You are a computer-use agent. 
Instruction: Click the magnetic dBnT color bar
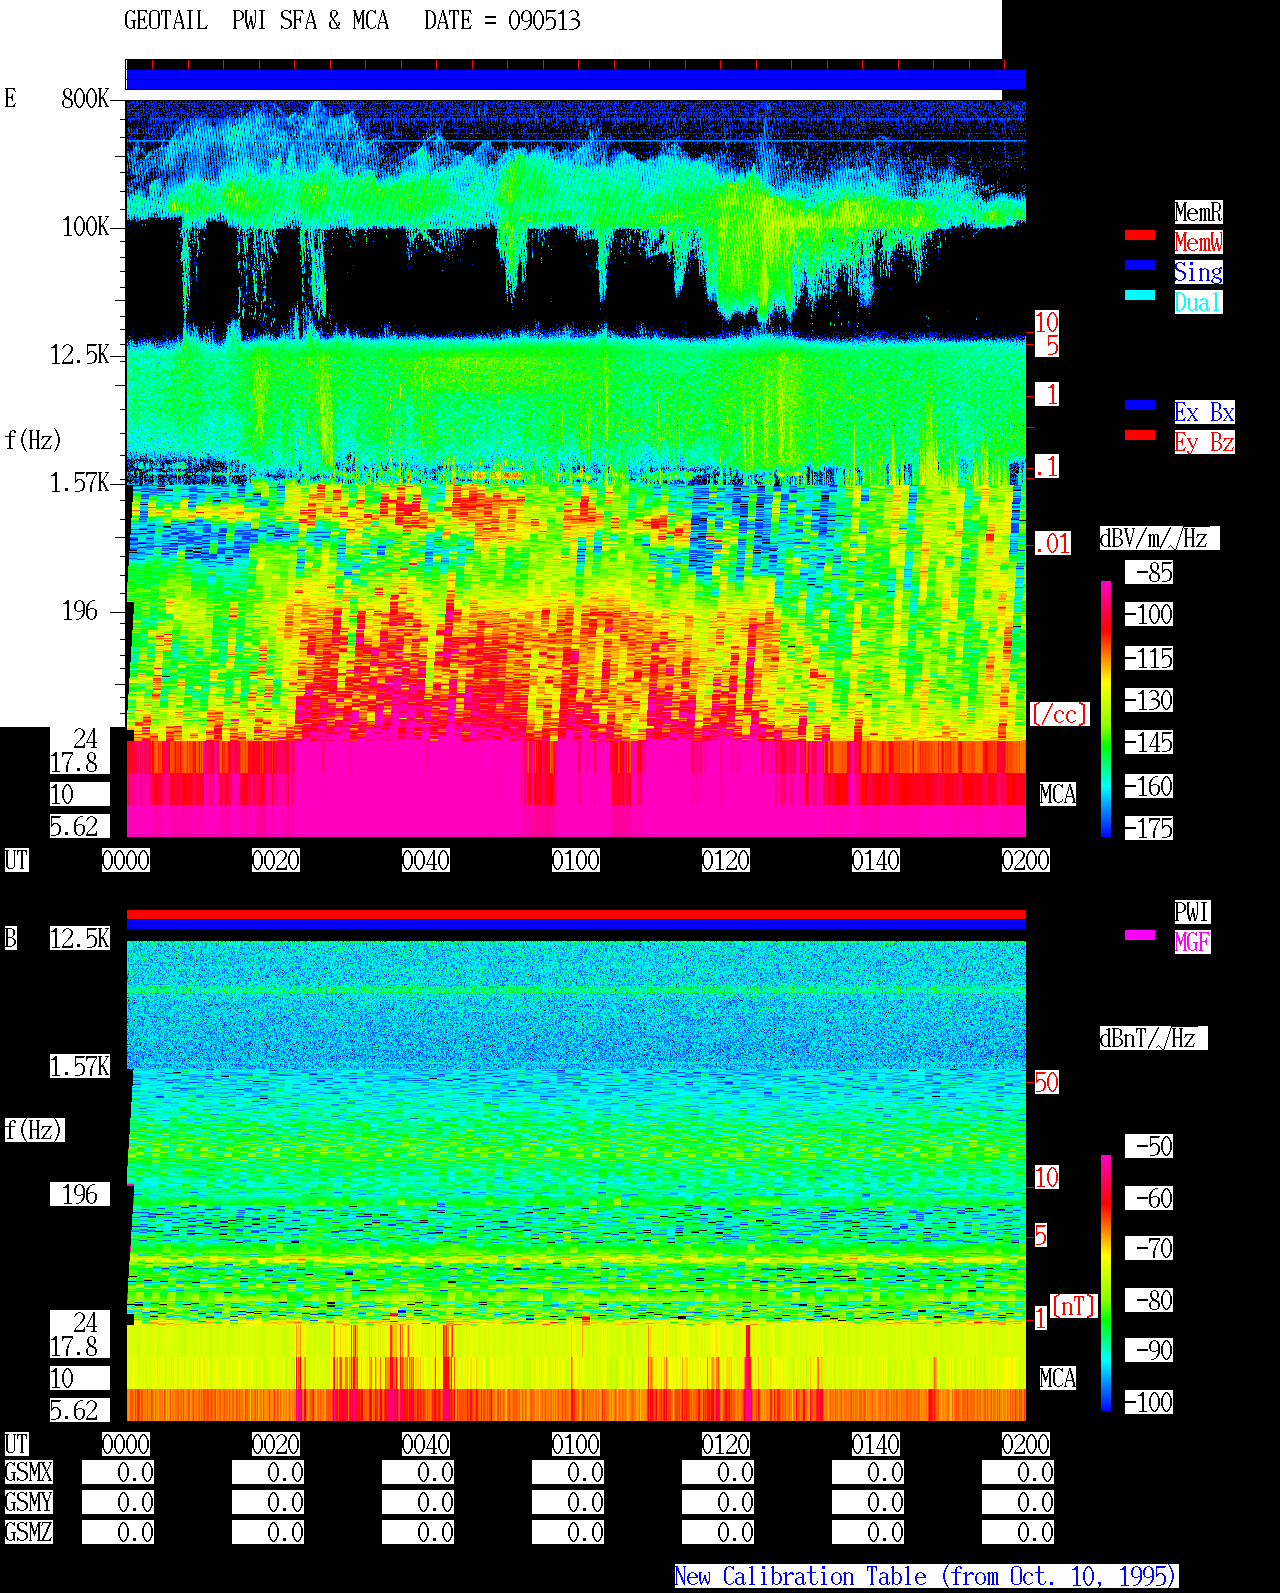[x=1106, y=1283]
